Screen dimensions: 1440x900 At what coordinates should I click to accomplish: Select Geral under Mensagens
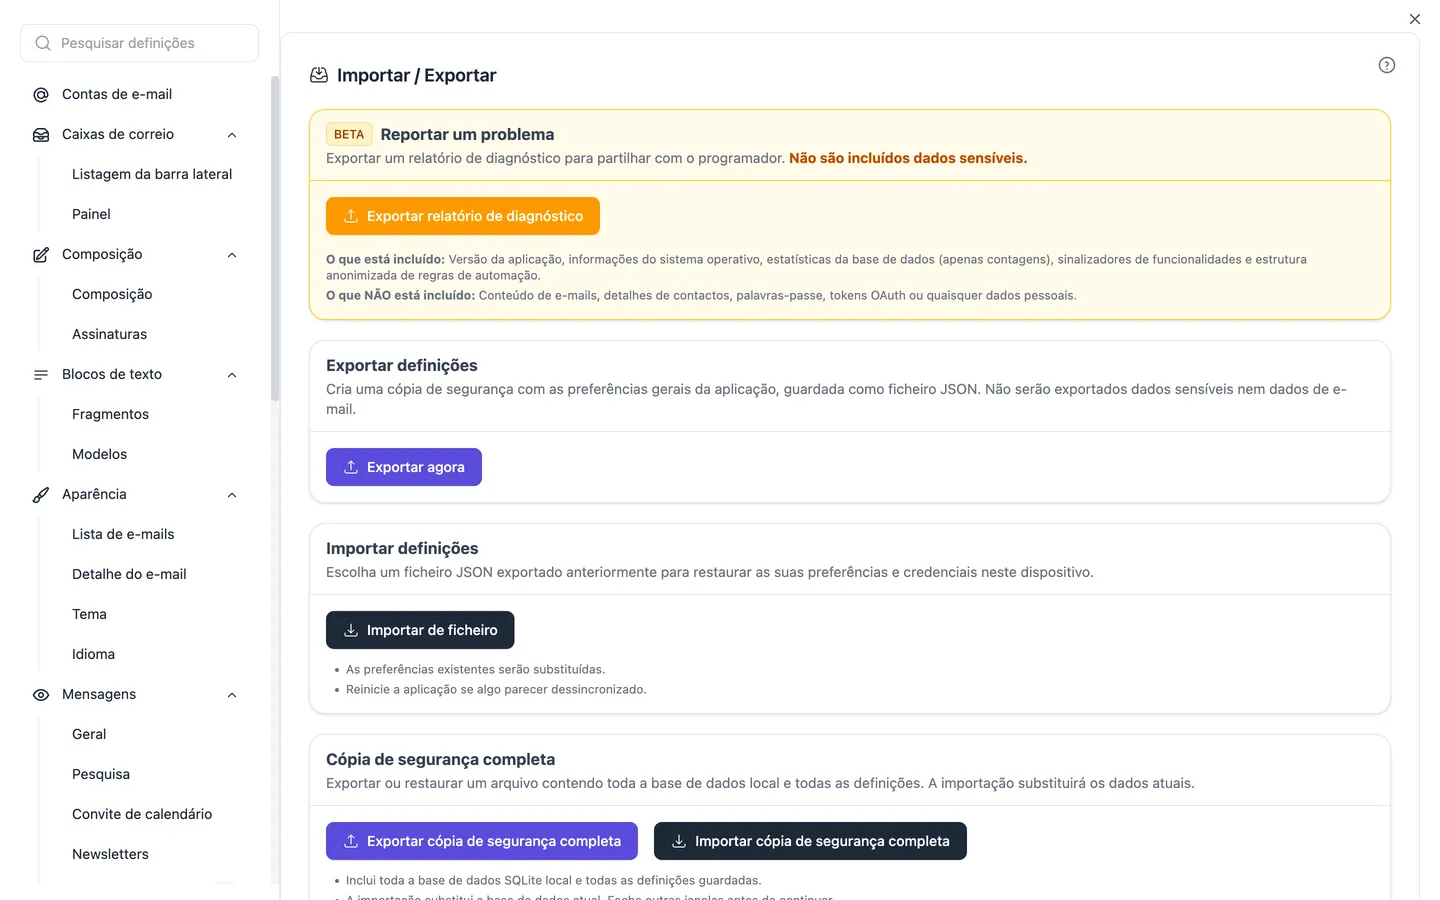click(x=89, y=734)
